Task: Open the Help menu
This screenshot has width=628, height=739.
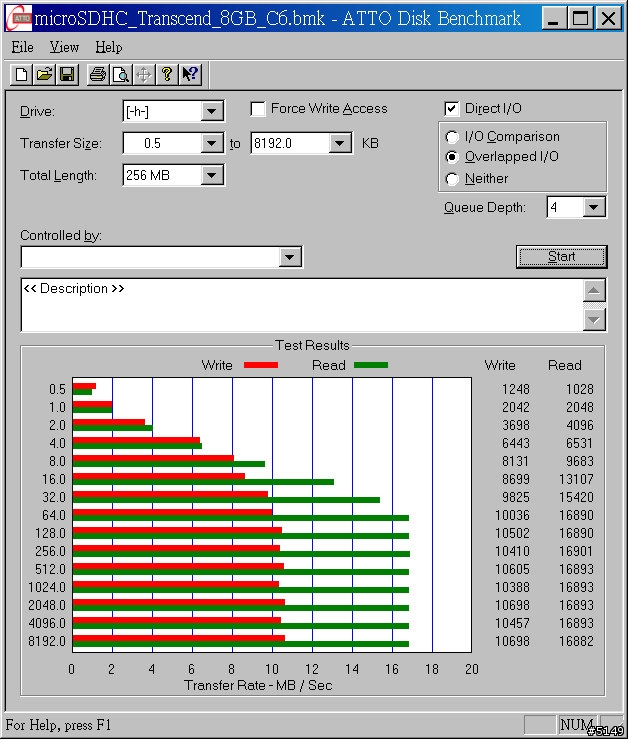Action: [108, 47]
